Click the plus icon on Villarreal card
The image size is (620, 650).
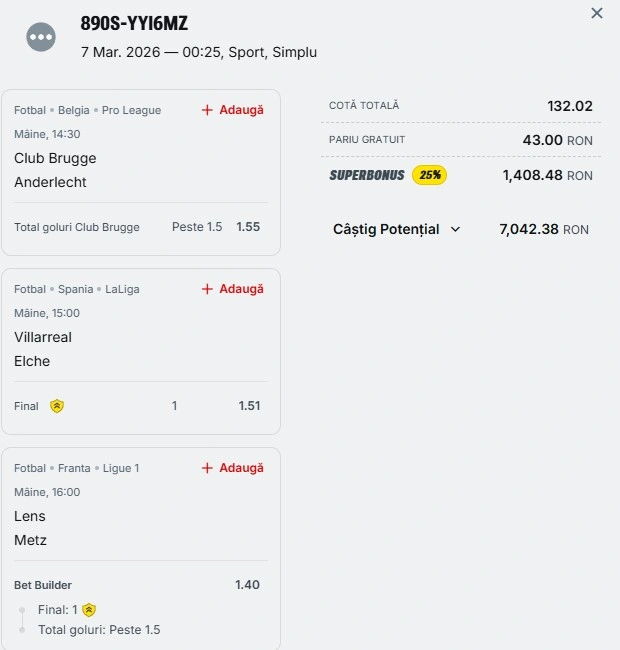point(208,289)
